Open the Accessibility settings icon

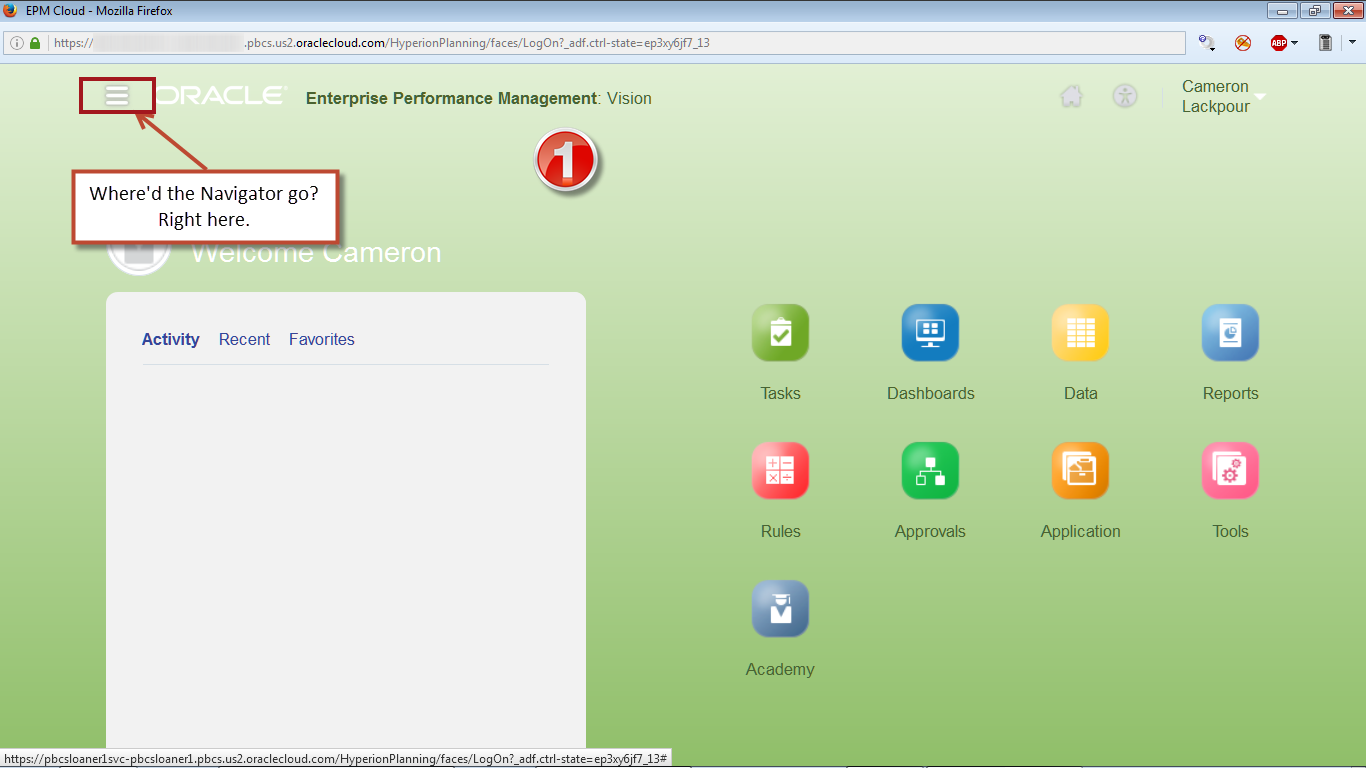(1125, 96)
